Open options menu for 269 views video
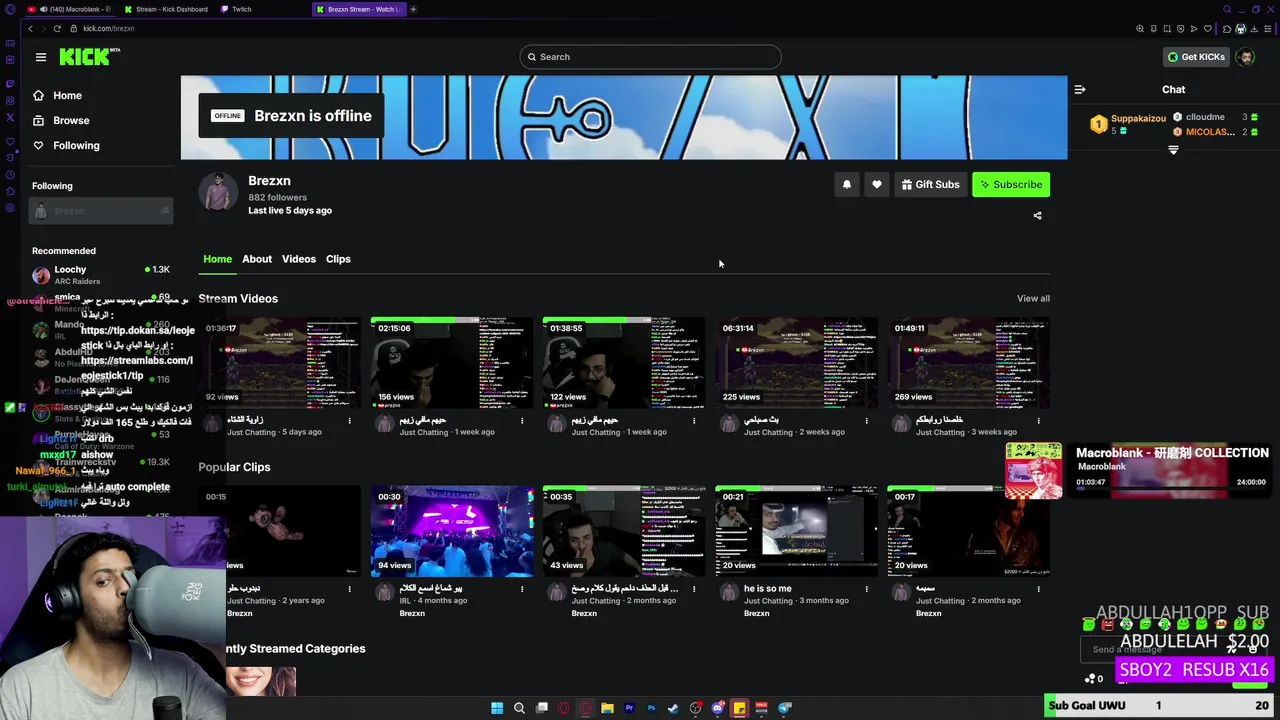 click(1038, 421)
